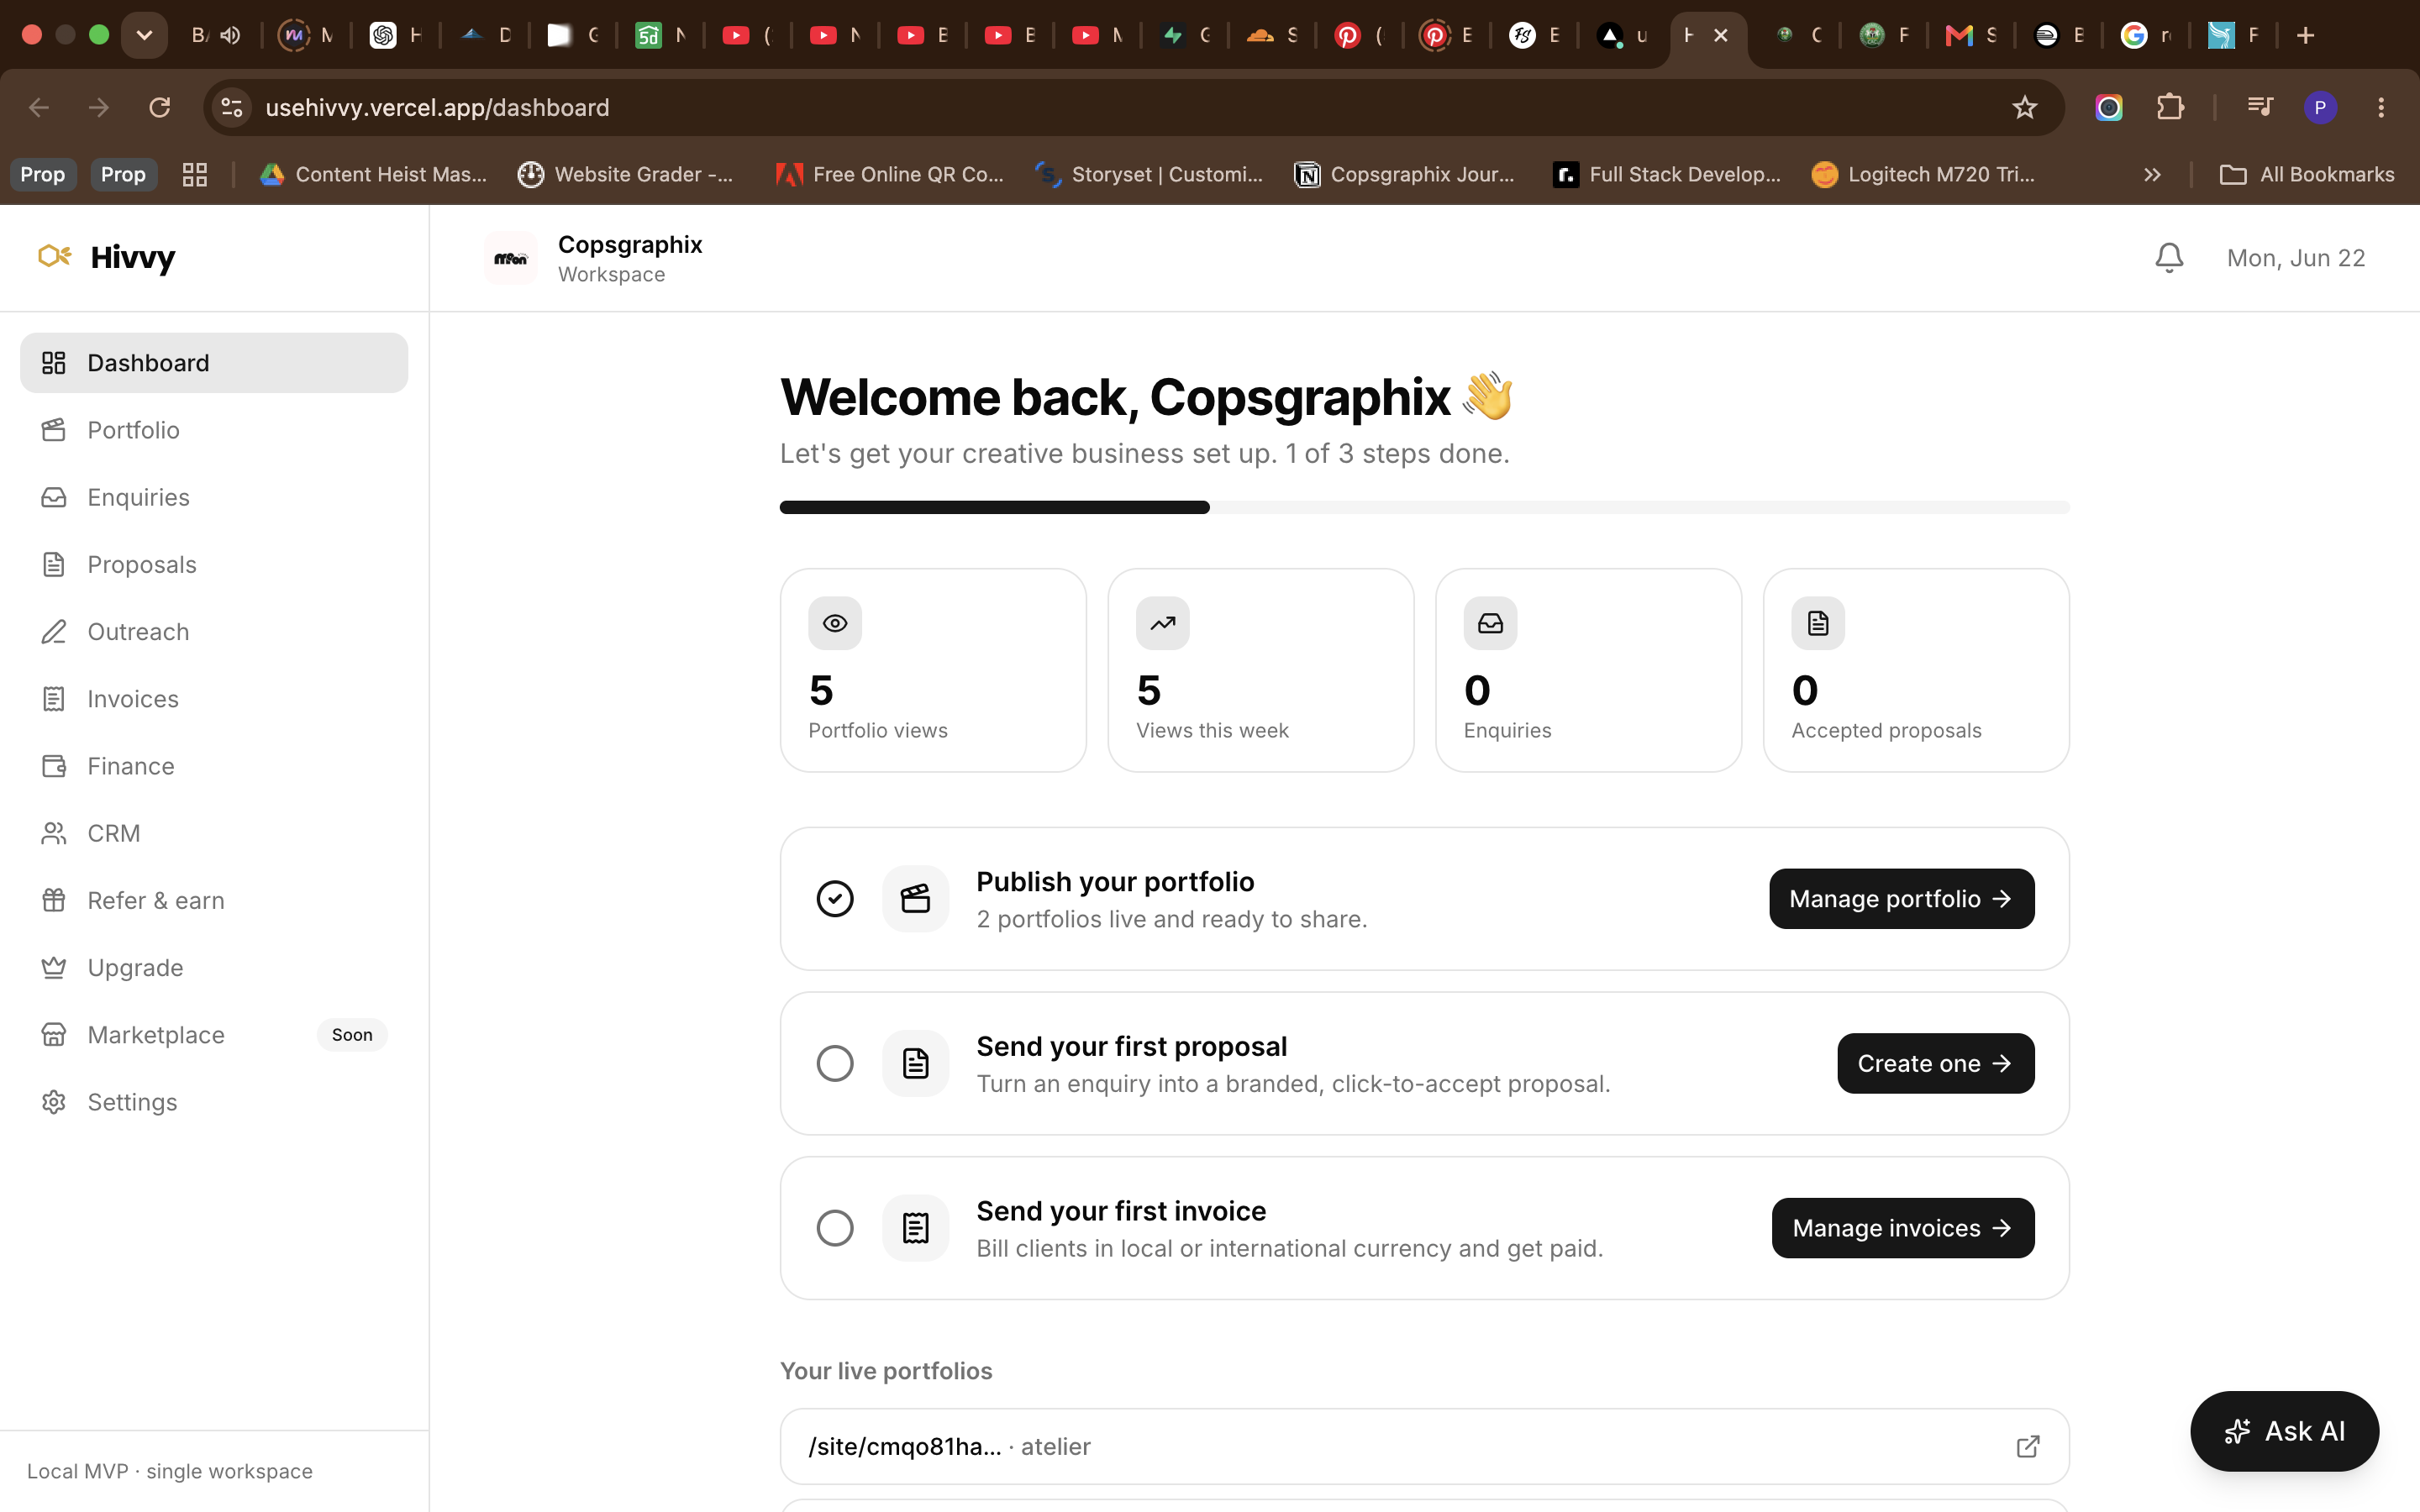This screenshot has width=2420, height=1512.
Task: Click the Accepted proposals document icon
Action: (1818, 623)
